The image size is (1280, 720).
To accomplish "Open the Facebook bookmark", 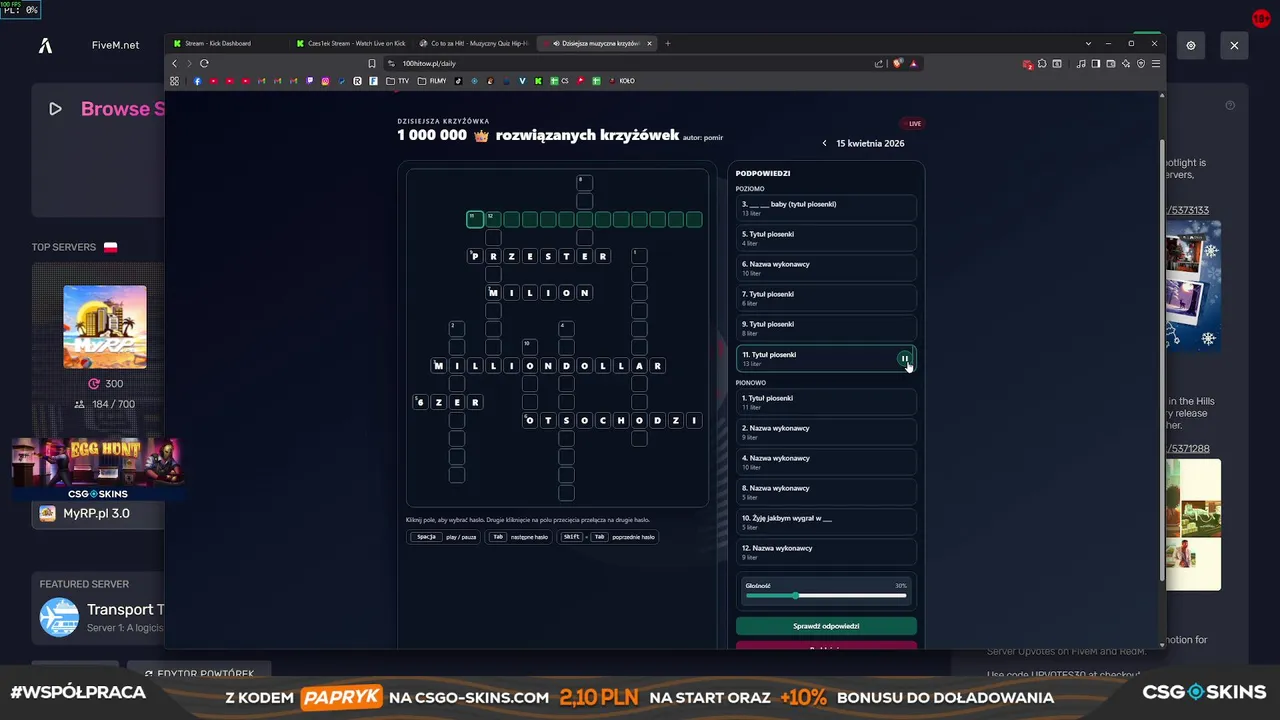I will [x=197, y=81].
